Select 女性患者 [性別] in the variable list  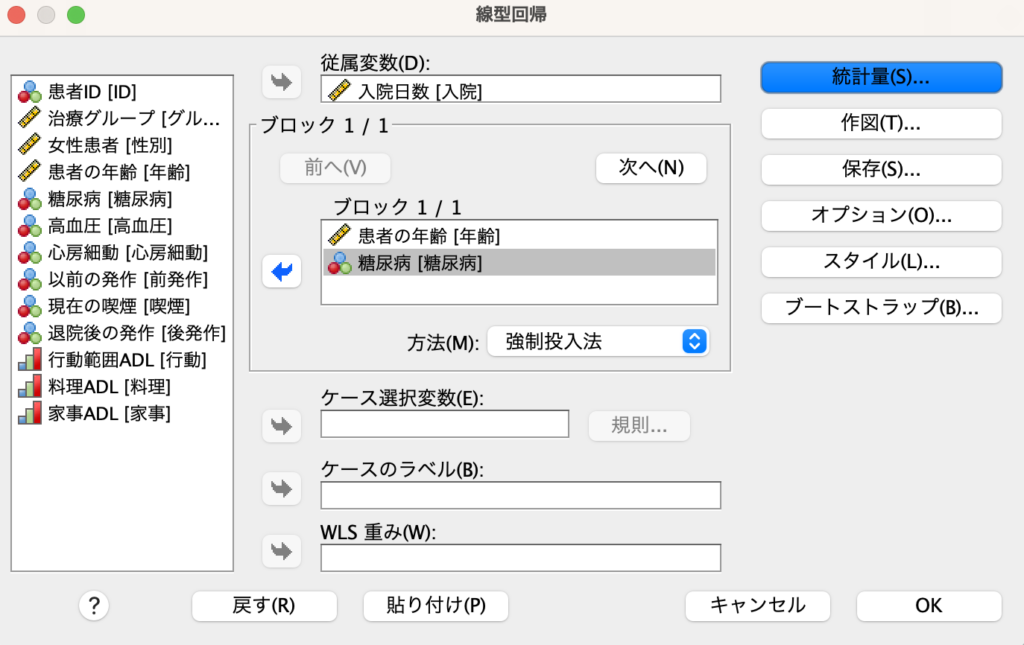(x=110, y=145)
